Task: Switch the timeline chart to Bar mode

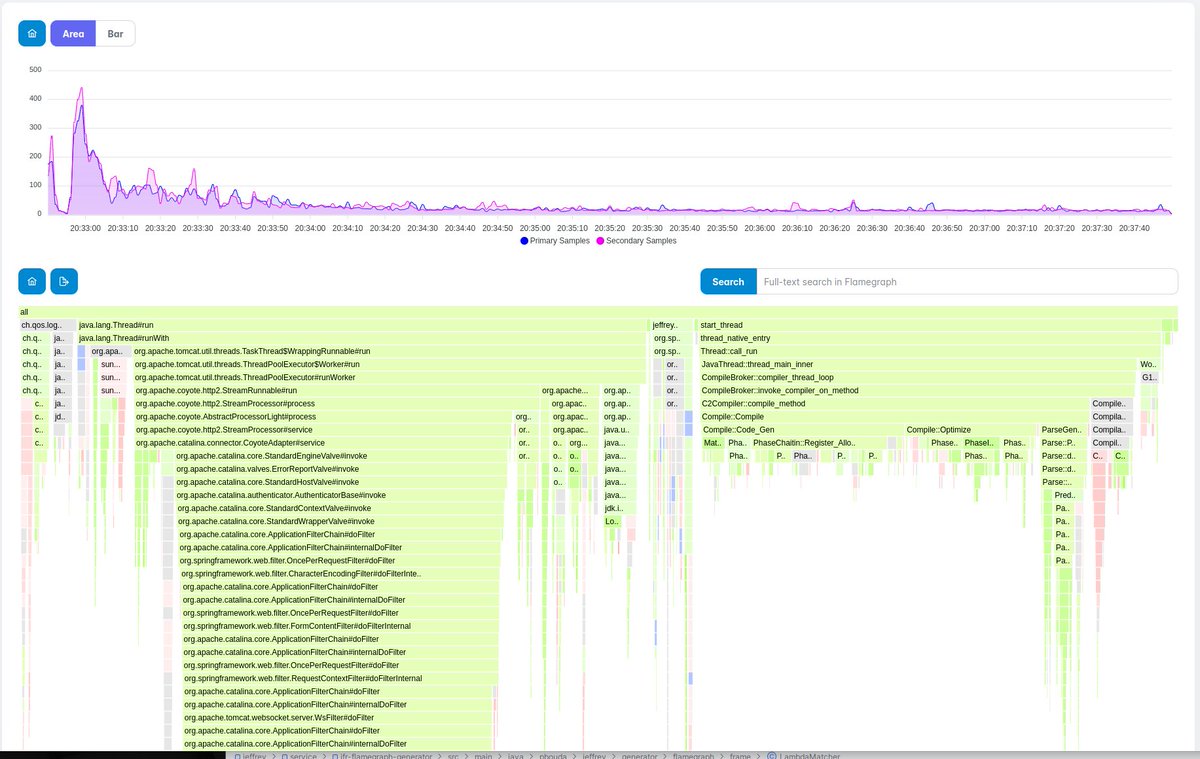Action: click(x=116, y=33)
